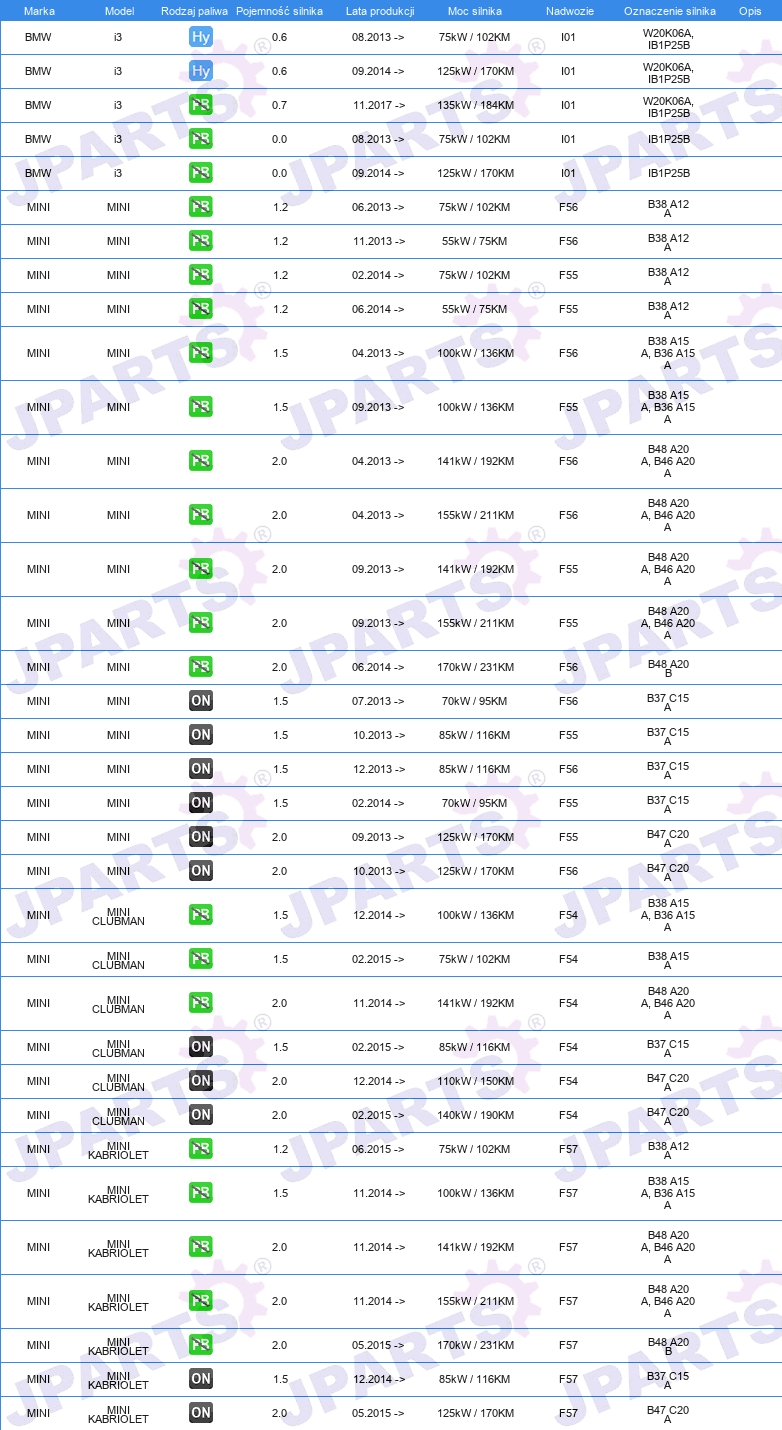Click the Hy hybrid icon for BMW i3 75kW/102KM
Screen dimensions: 782x1430
click(x=201, y=38)
